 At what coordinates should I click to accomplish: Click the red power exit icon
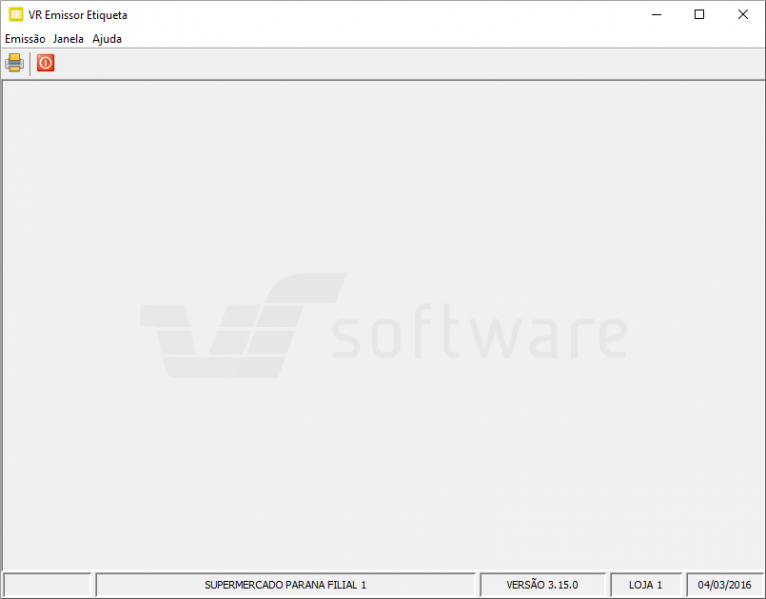[45, 63]
